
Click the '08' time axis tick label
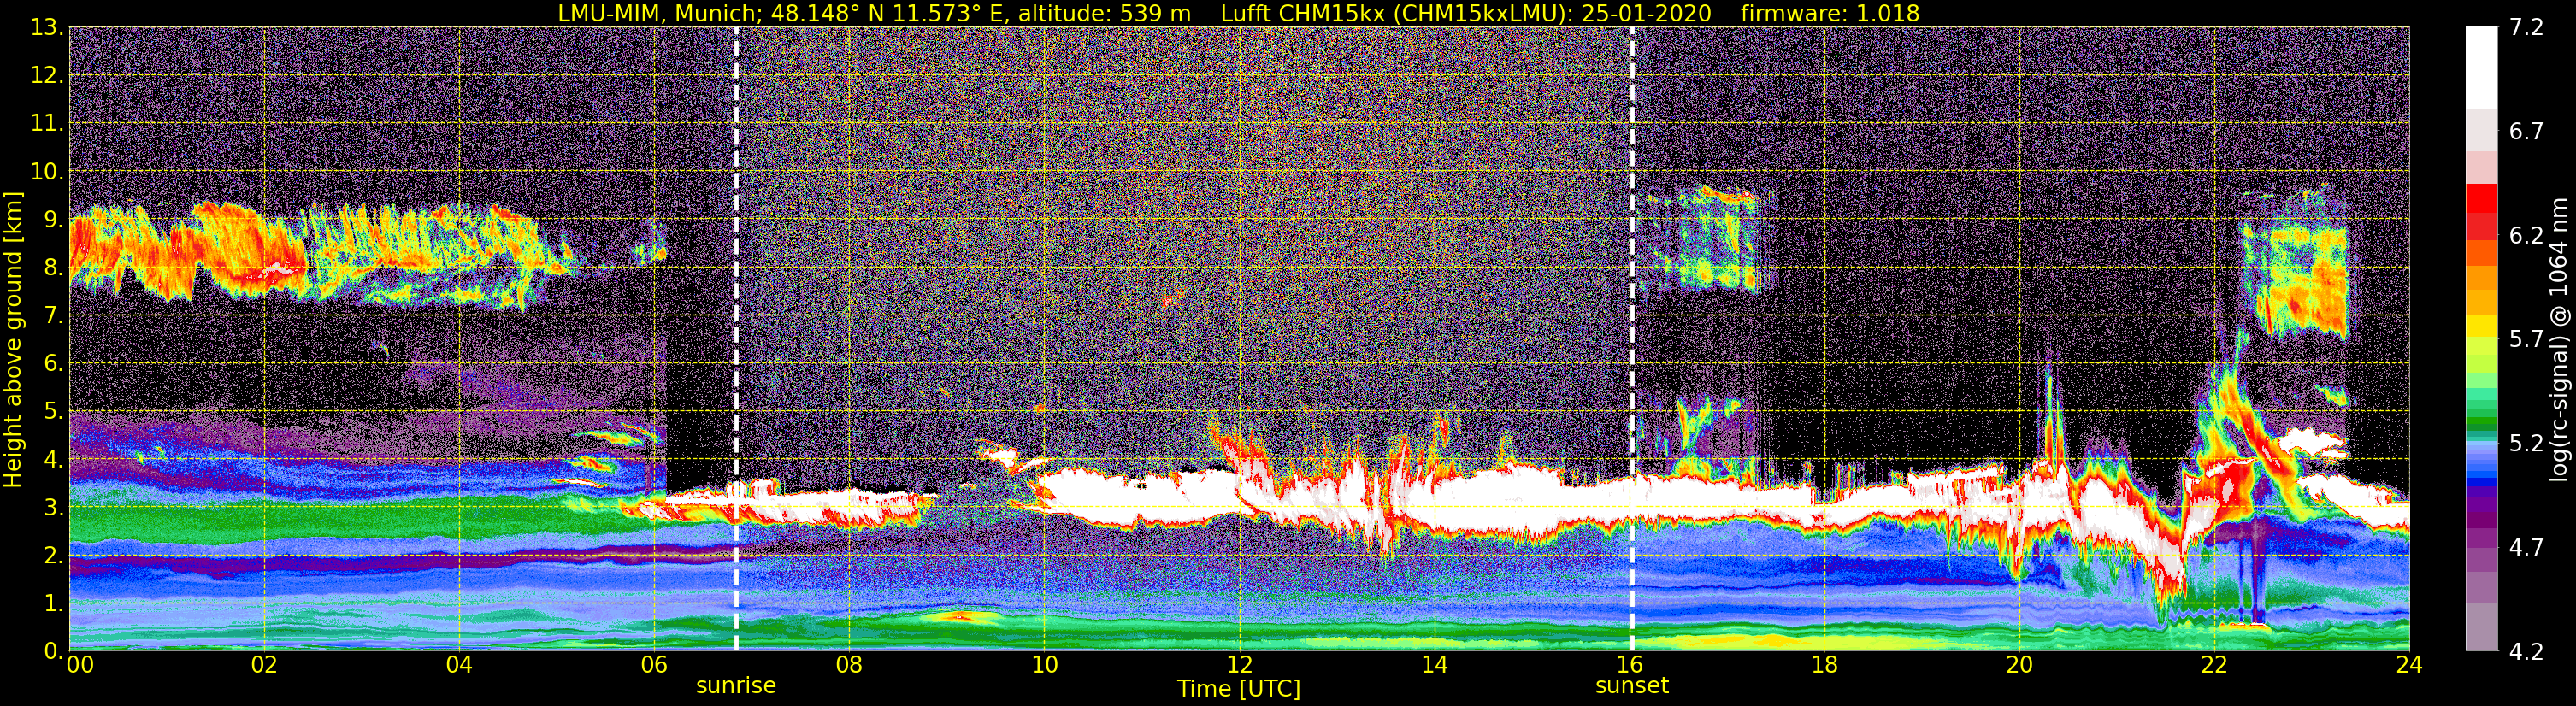pyautogui.click(x=849, y=665)
